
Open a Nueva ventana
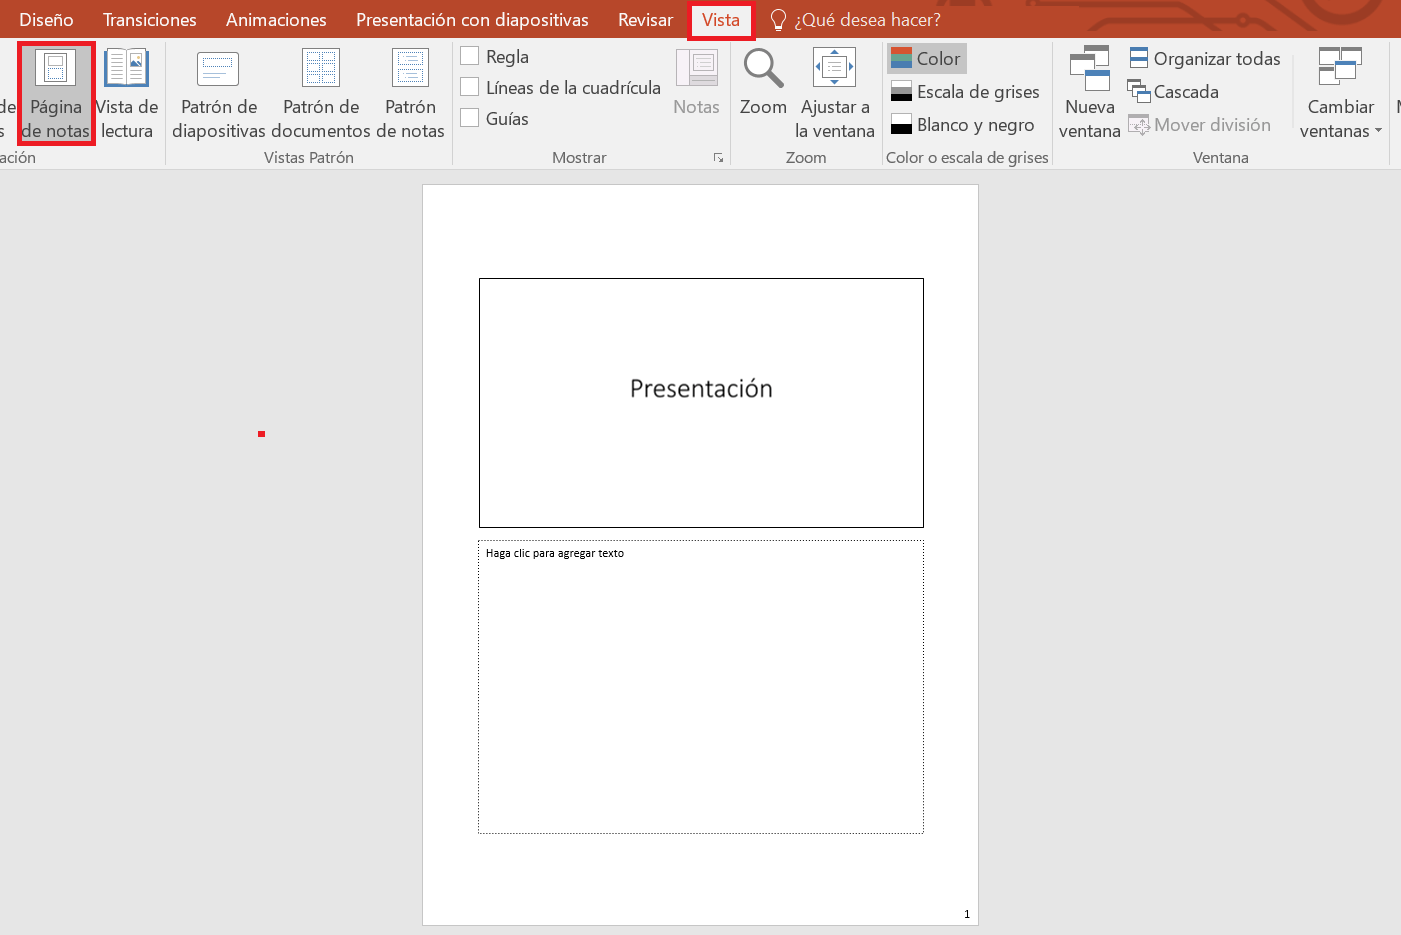[x=1089, y=93]
